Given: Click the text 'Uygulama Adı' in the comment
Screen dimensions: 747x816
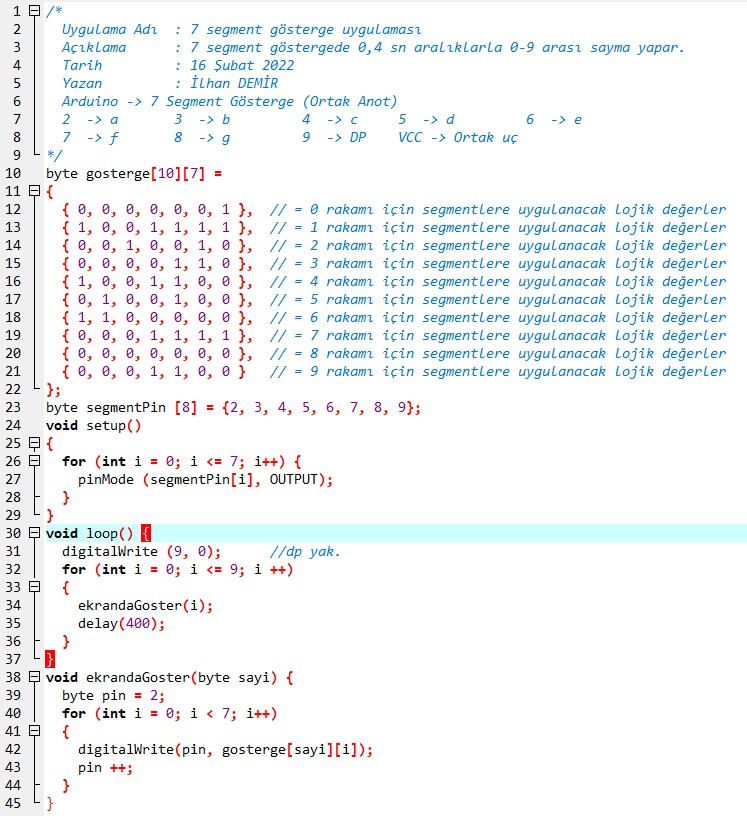Looking at the screenshot, I should (109, 30).
